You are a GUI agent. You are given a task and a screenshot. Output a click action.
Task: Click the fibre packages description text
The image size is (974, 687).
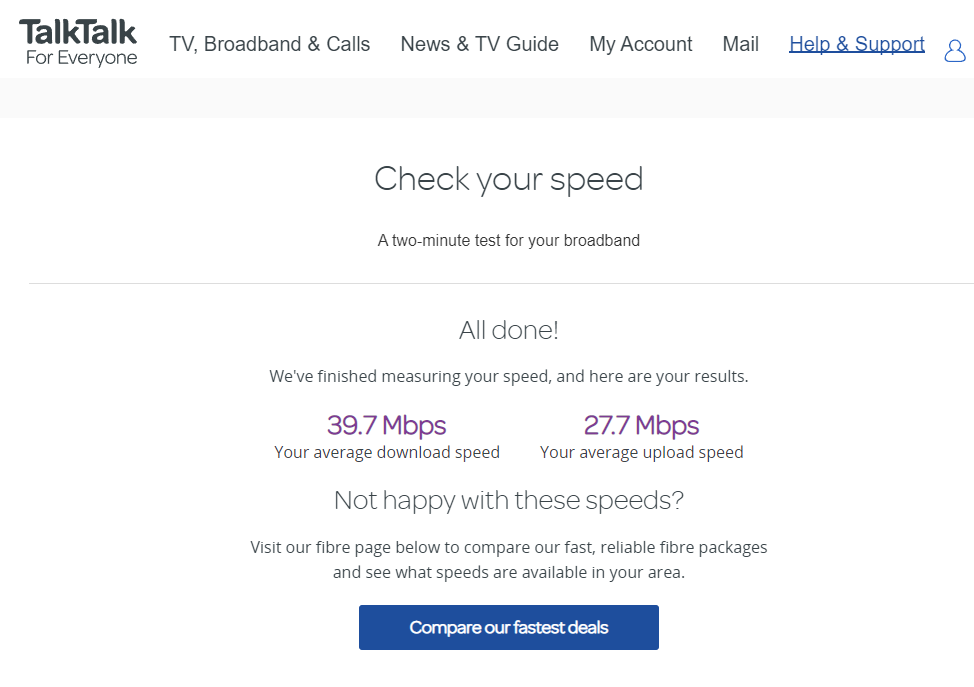pos(508,558)
